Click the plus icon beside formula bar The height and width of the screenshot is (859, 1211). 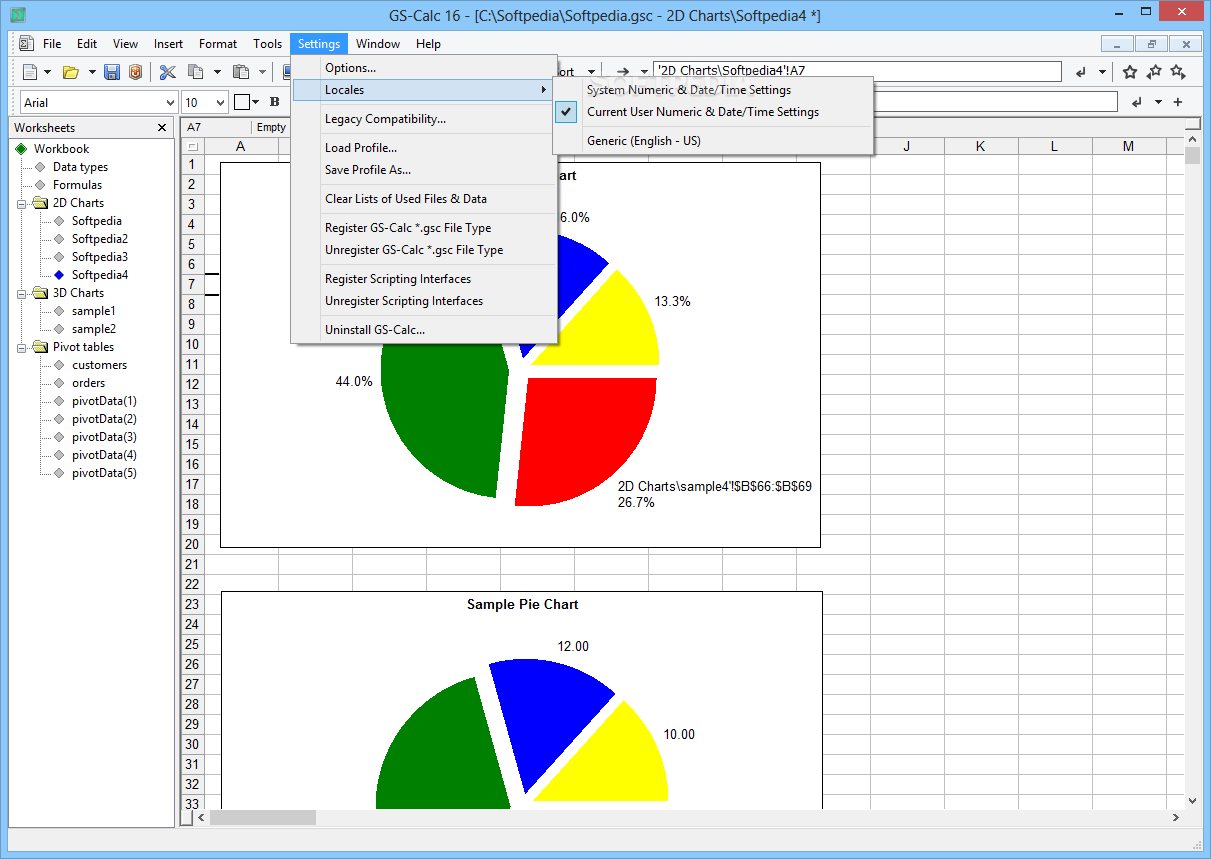click(x=1178, y=102)
